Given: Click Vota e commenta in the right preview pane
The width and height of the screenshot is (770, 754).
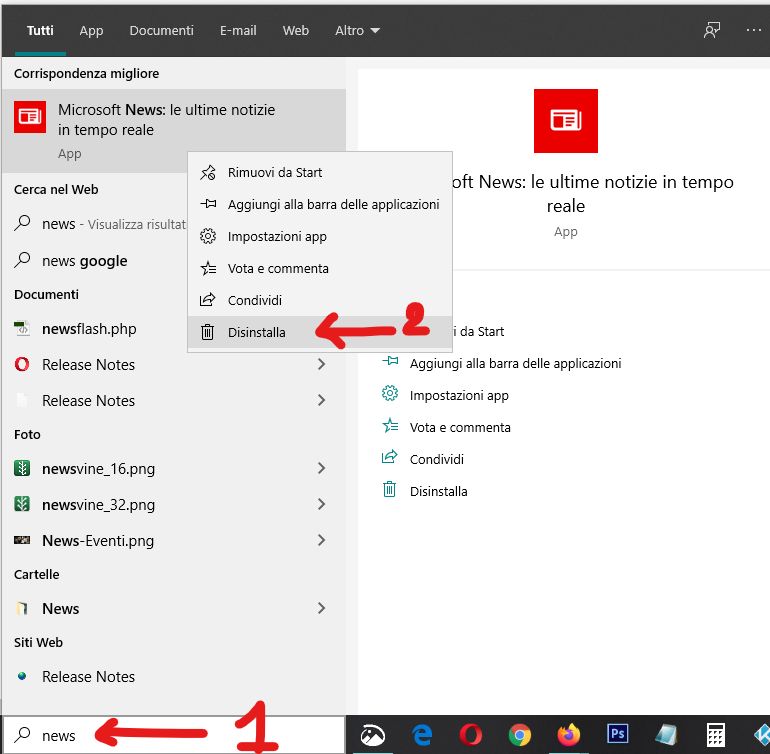Looking at the screenshot, I should click(x=460, y=427).
